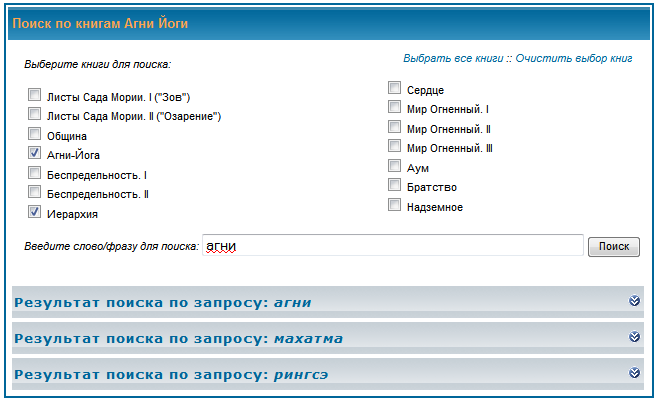The width and height of the screenshot is (658, 403).
Task: Select "Мир Огненный. III" checkbox
Action: pyautogui.click(x=395, y=147)
